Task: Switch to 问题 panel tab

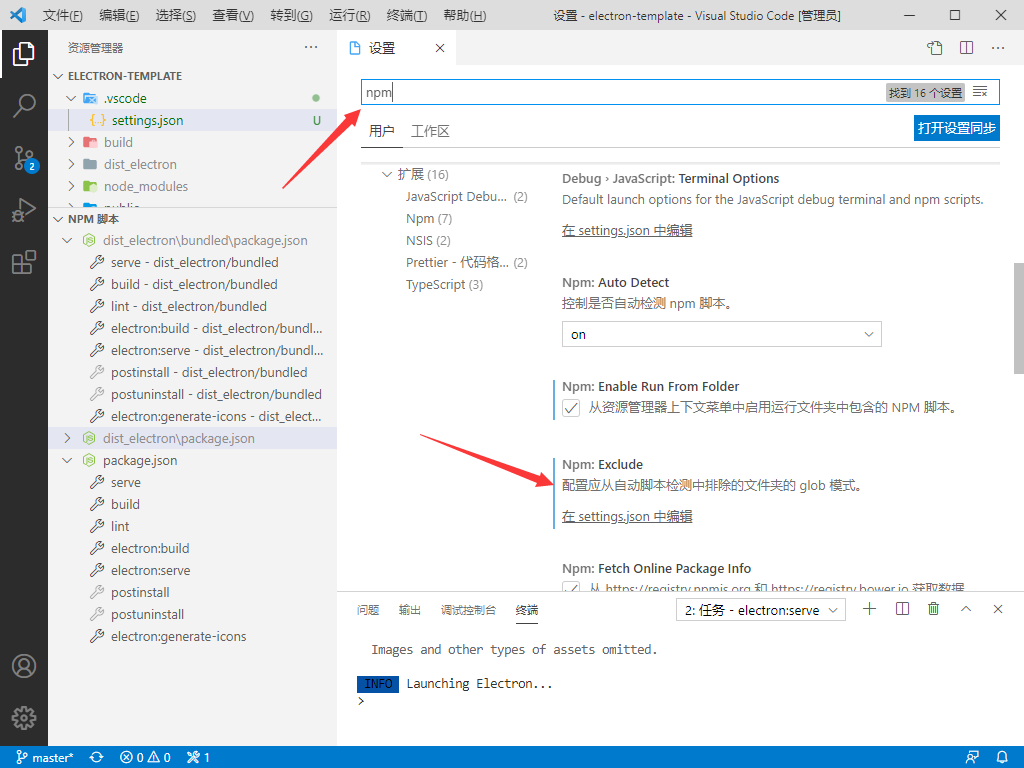Action: pos(368,610)
